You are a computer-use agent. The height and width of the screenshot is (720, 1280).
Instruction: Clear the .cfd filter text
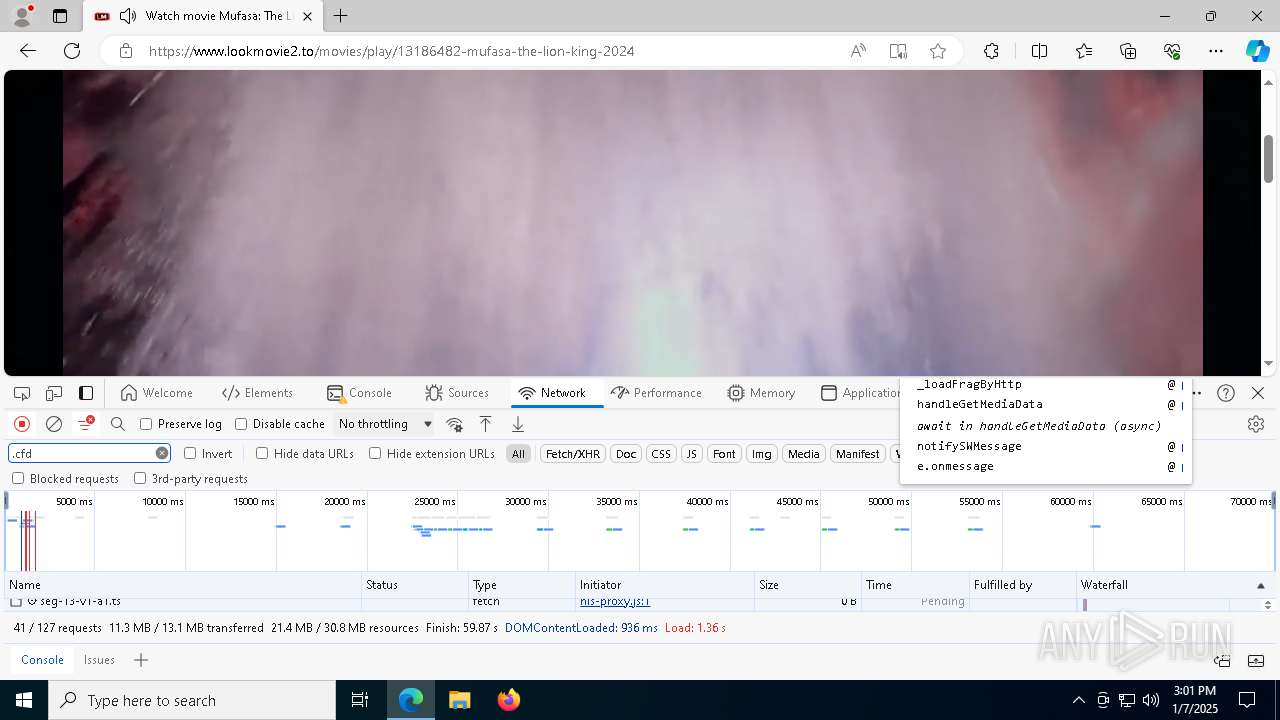click(162, 453)
